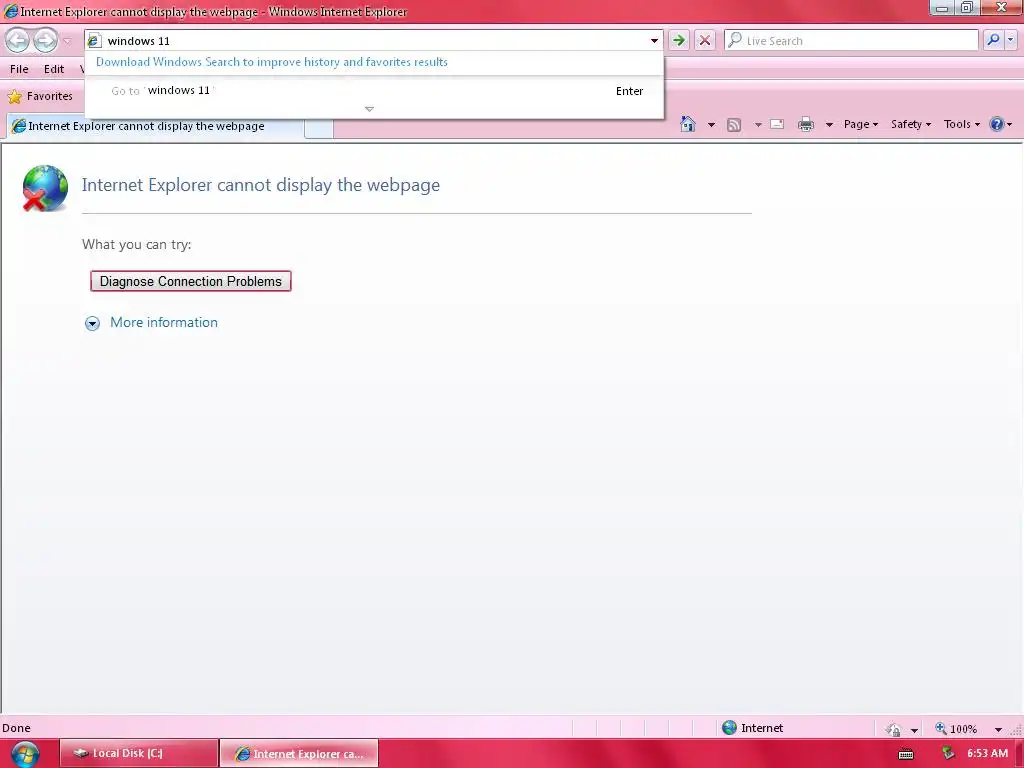This screenshot has width=1024, height=768.
Task: Click the Forward navigation arrow
Action: click(45, 40)
